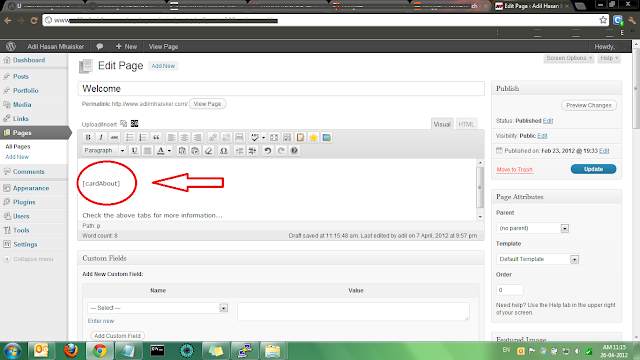Align text right

pyautogui.click(x=198, y=138)
